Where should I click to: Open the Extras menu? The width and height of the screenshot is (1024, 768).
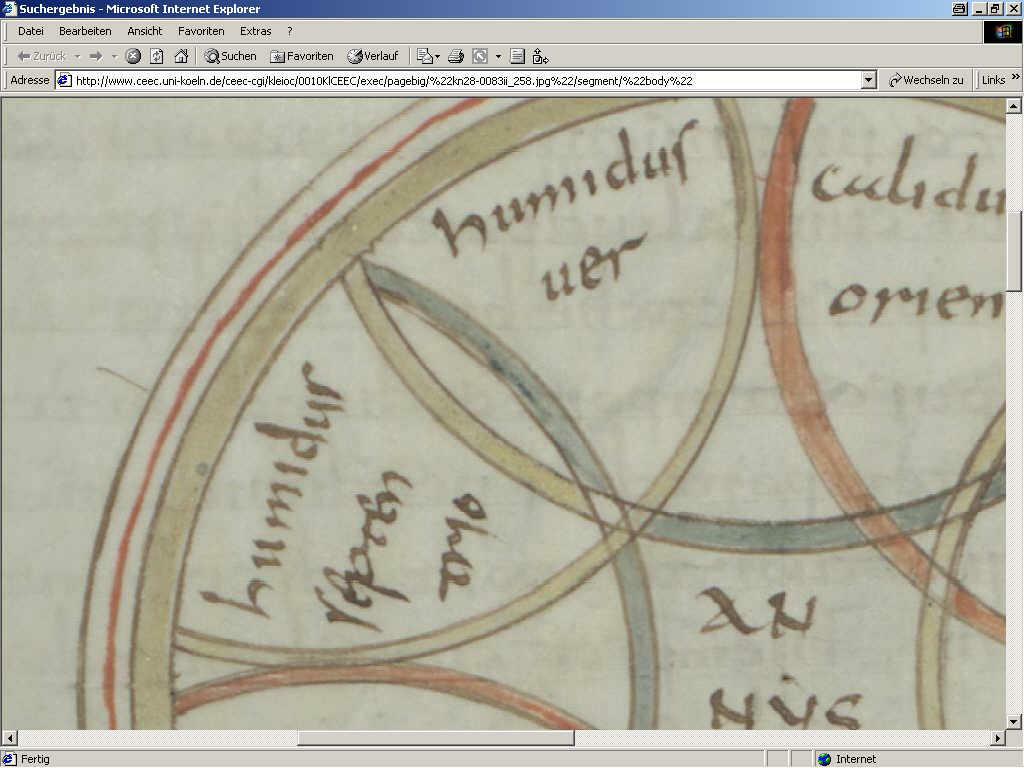tap(255, 31)
